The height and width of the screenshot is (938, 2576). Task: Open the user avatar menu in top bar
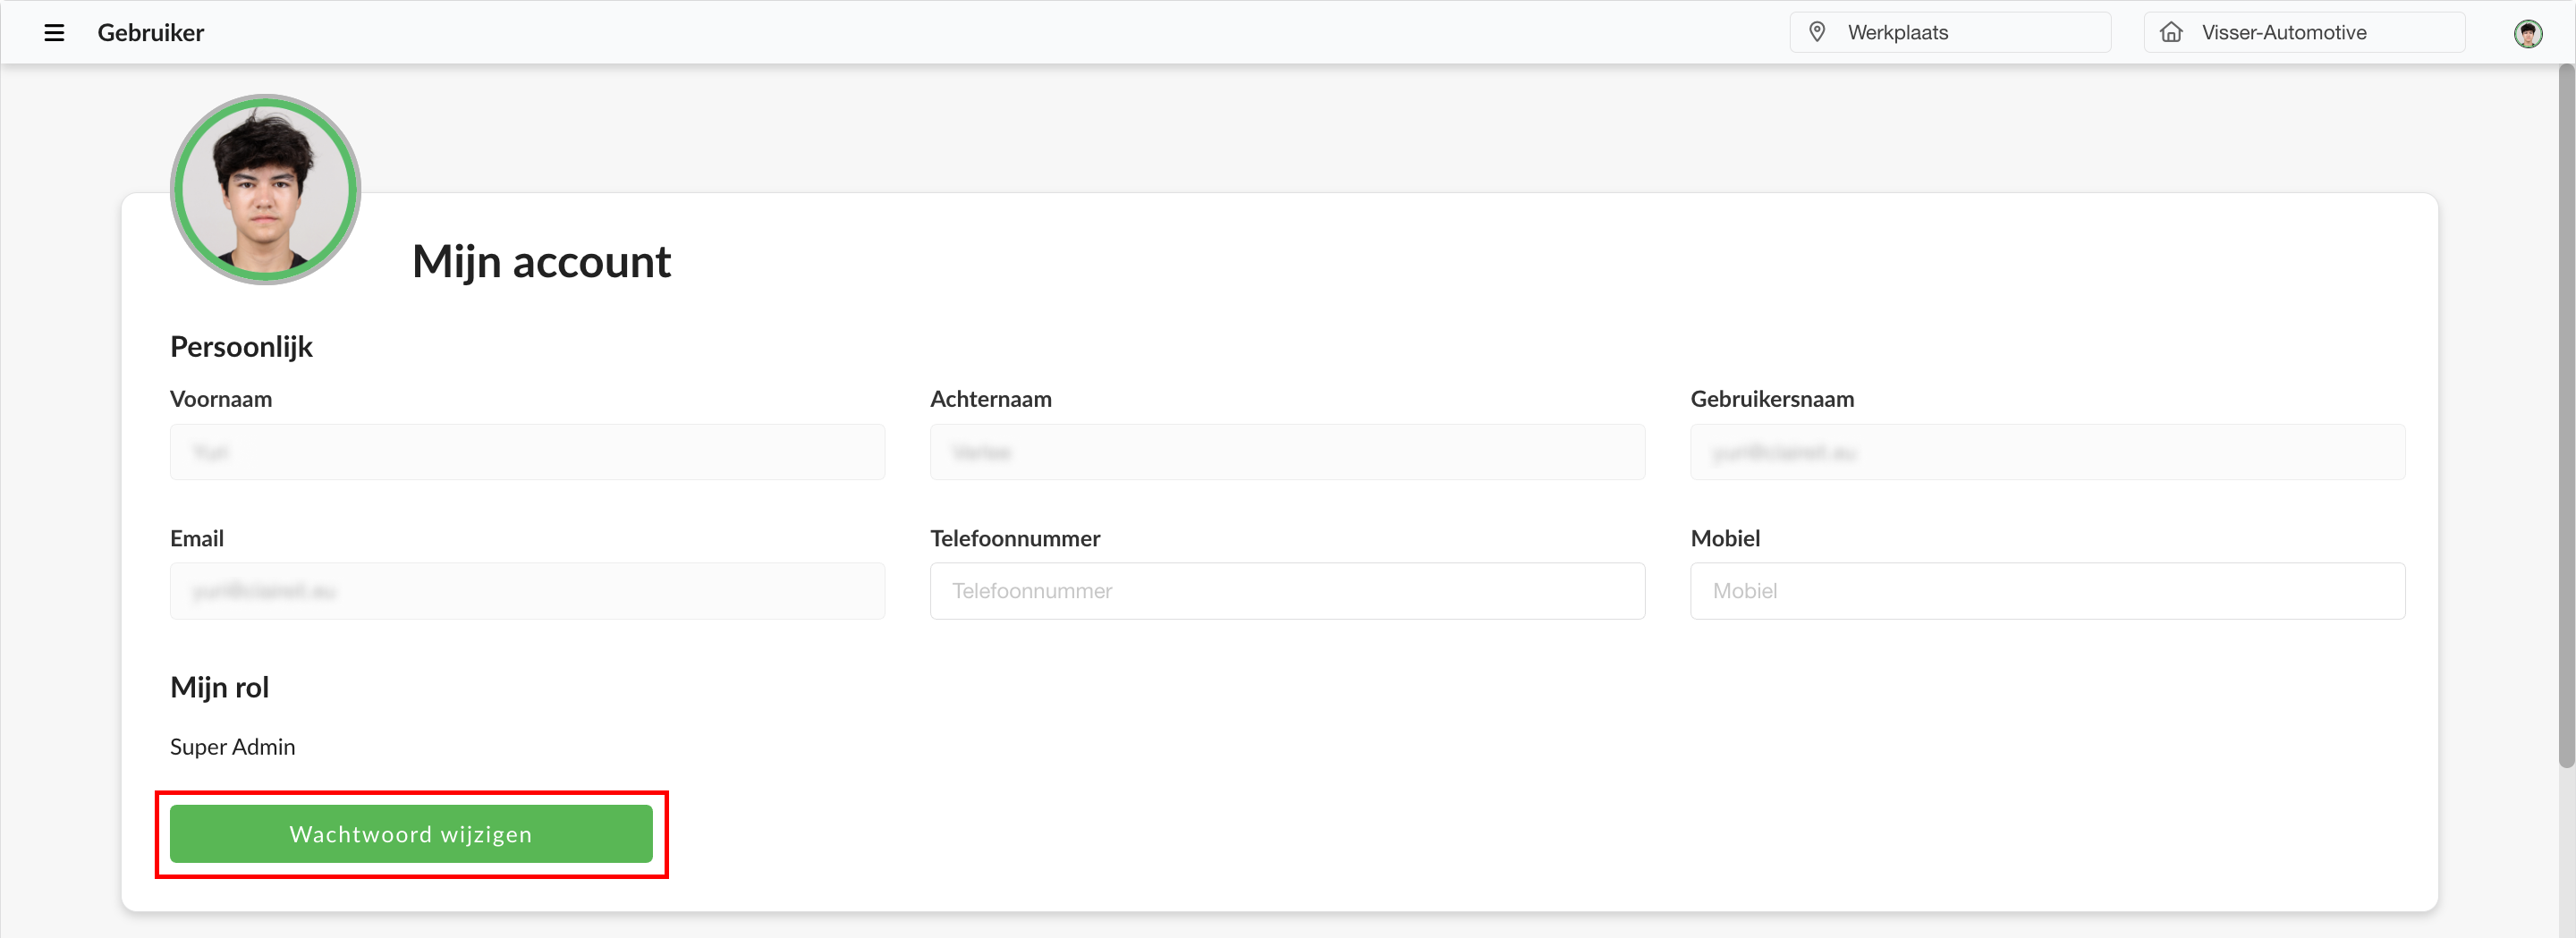click(2528, 33)
